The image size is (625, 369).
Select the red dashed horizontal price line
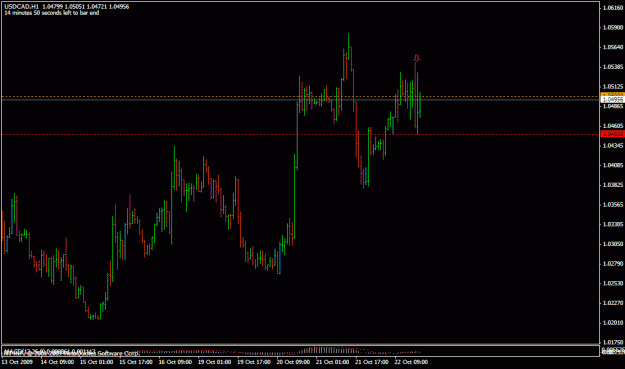[301, 134]
